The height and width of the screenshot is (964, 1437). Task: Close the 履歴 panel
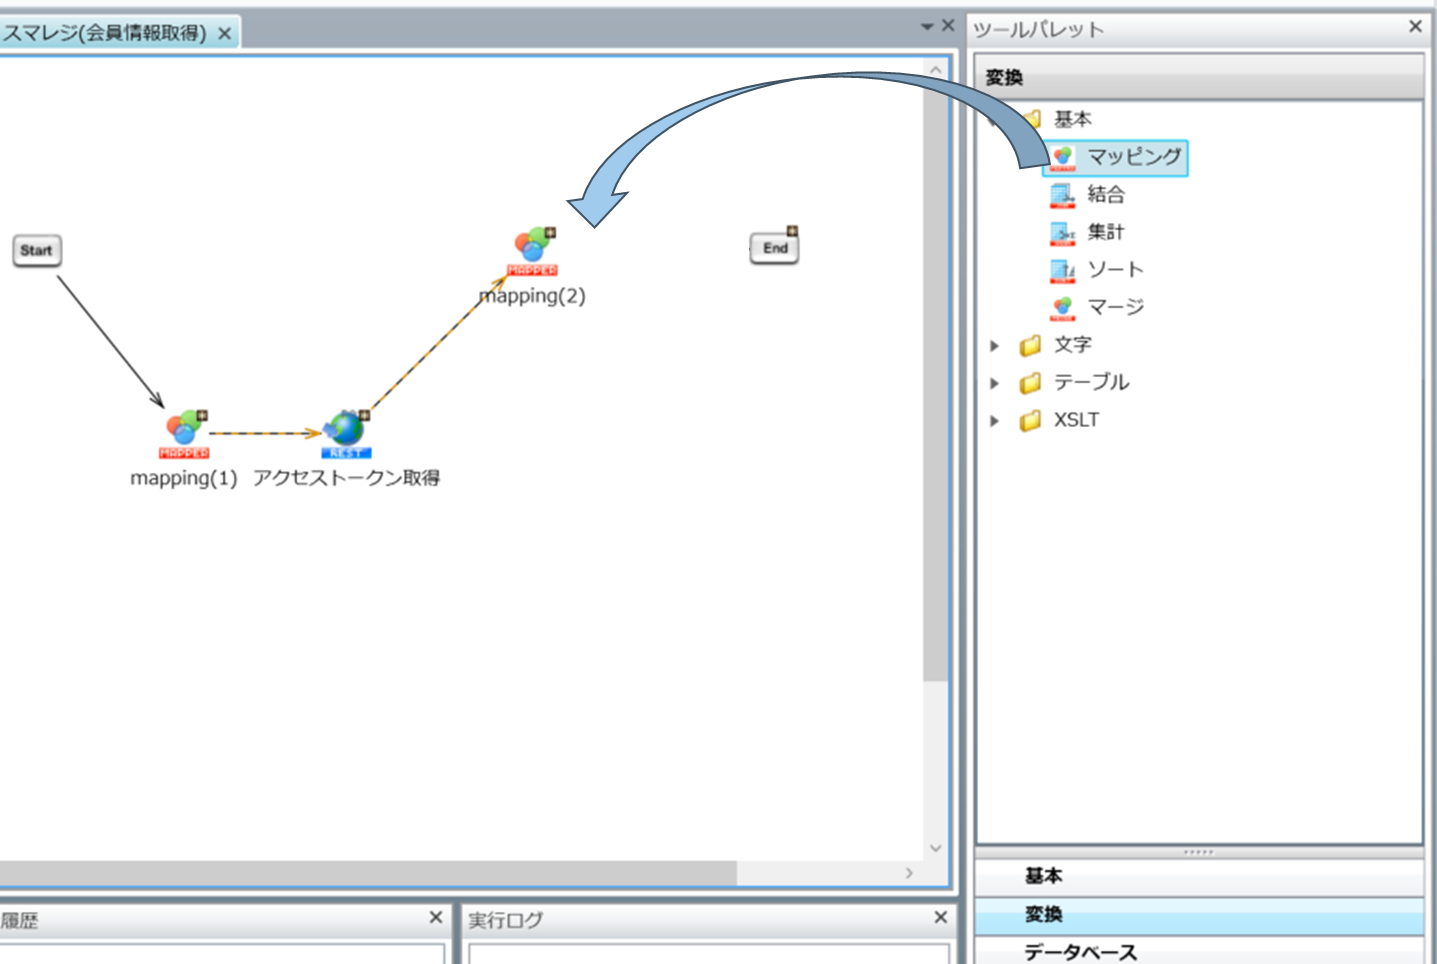point(436,917)
